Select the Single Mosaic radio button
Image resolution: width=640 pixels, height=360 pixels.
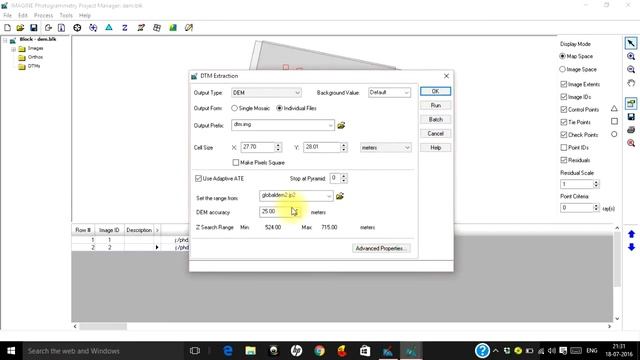tap(234, 108)
